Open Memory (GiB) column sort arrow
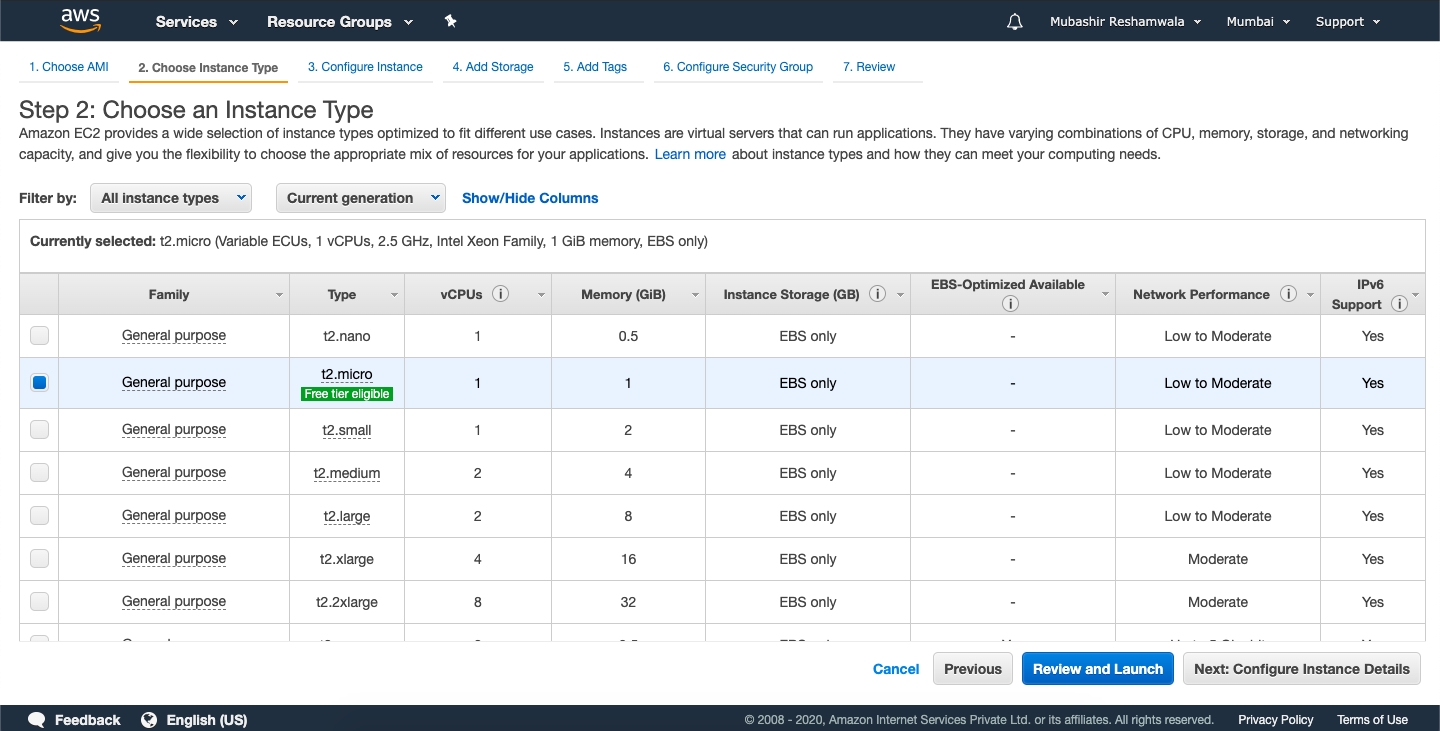 (695, 295)
